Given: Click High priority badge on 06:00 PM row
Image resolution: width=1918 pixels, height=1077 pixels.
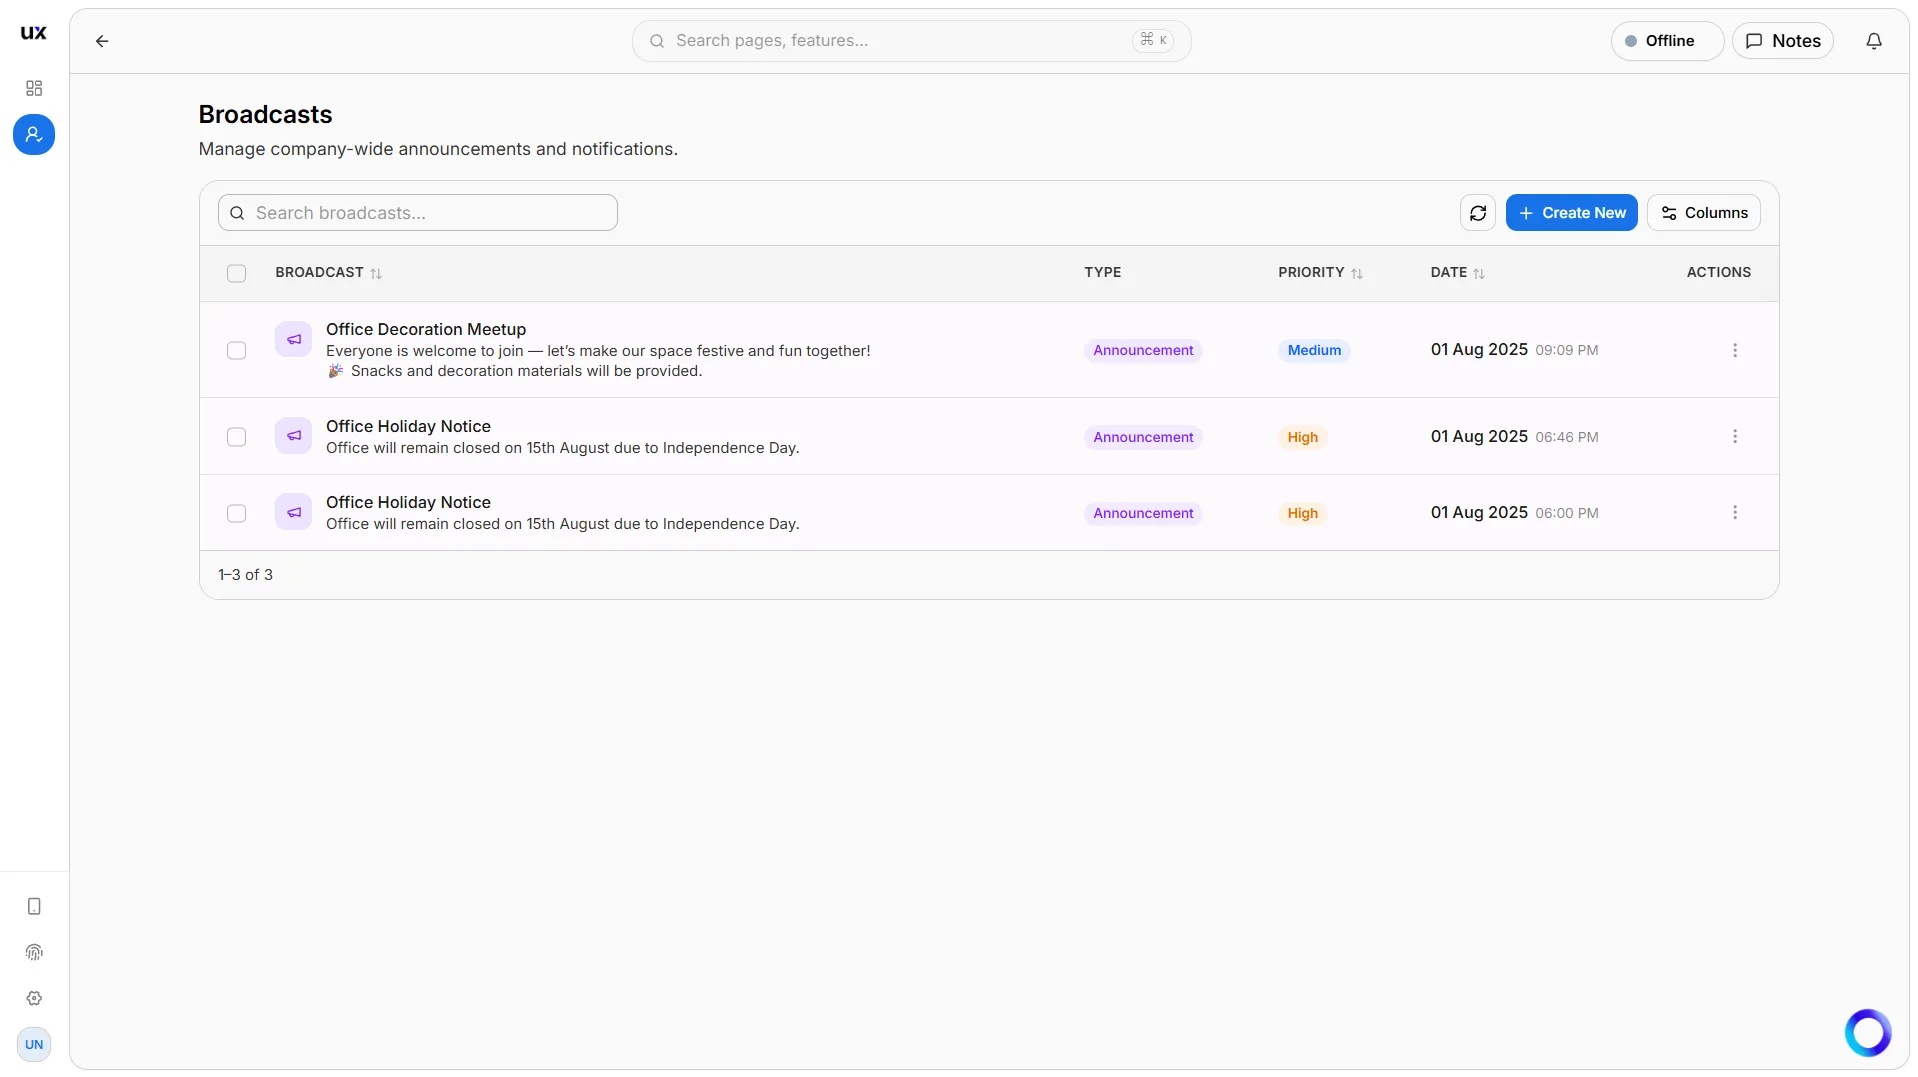Looking at the screenshot, I should (1302, 513).
